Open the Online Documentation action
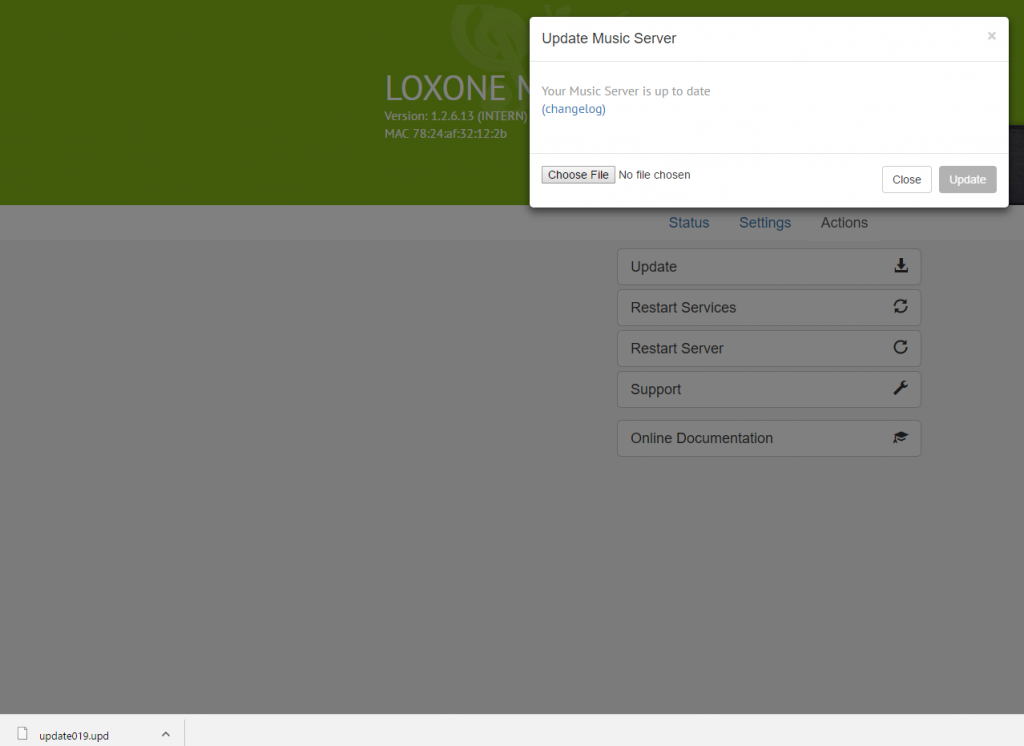The image size is (1024, 746). tap(768, 438)
